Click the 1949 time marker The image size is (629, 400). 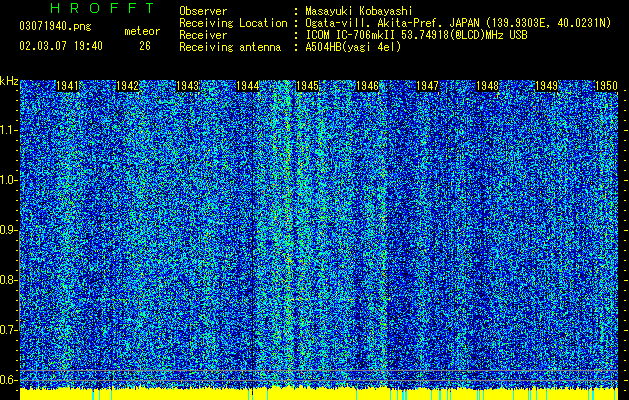click(547, 86)
